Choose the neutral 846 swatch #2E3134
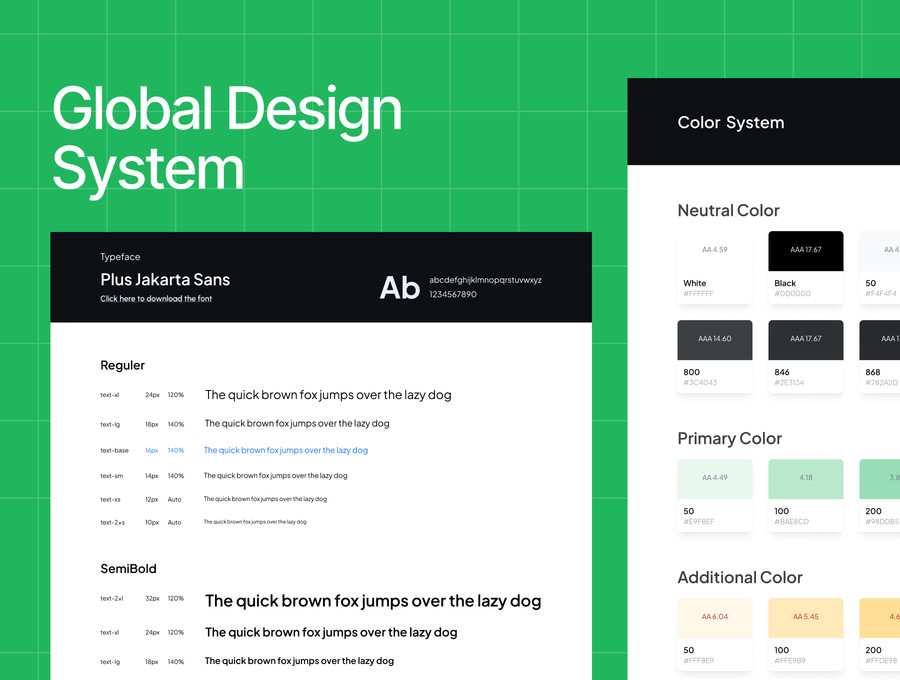This screenshot has width=900, height=680. click(806, 356)
